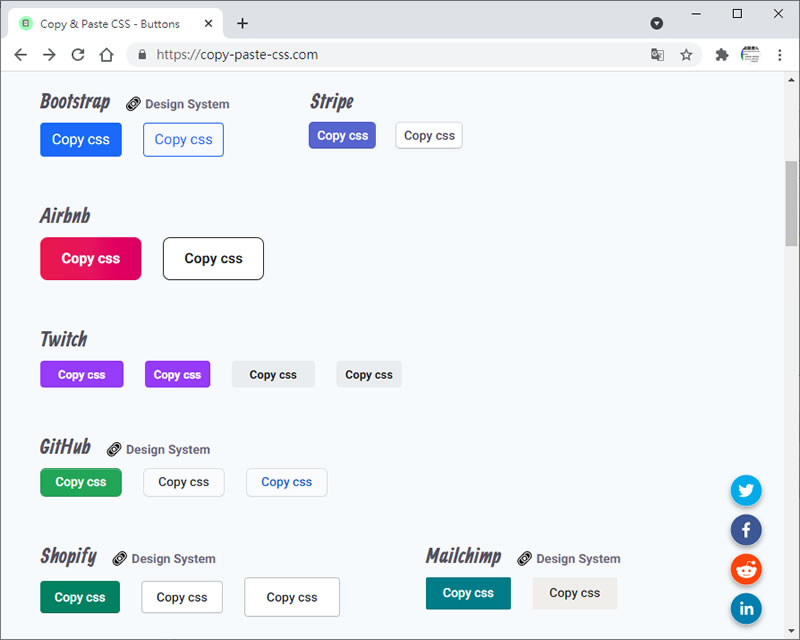This screenshot has width=800, height=640.
Task: Copy the GitHub green button CSS
Action: pos(81,482)
